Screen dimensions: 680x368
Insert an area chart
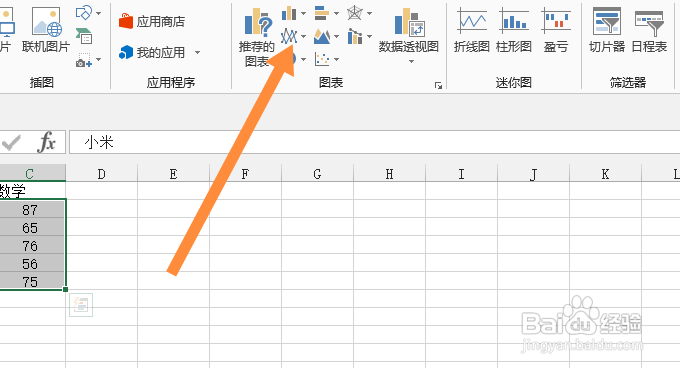coord(322,36)
